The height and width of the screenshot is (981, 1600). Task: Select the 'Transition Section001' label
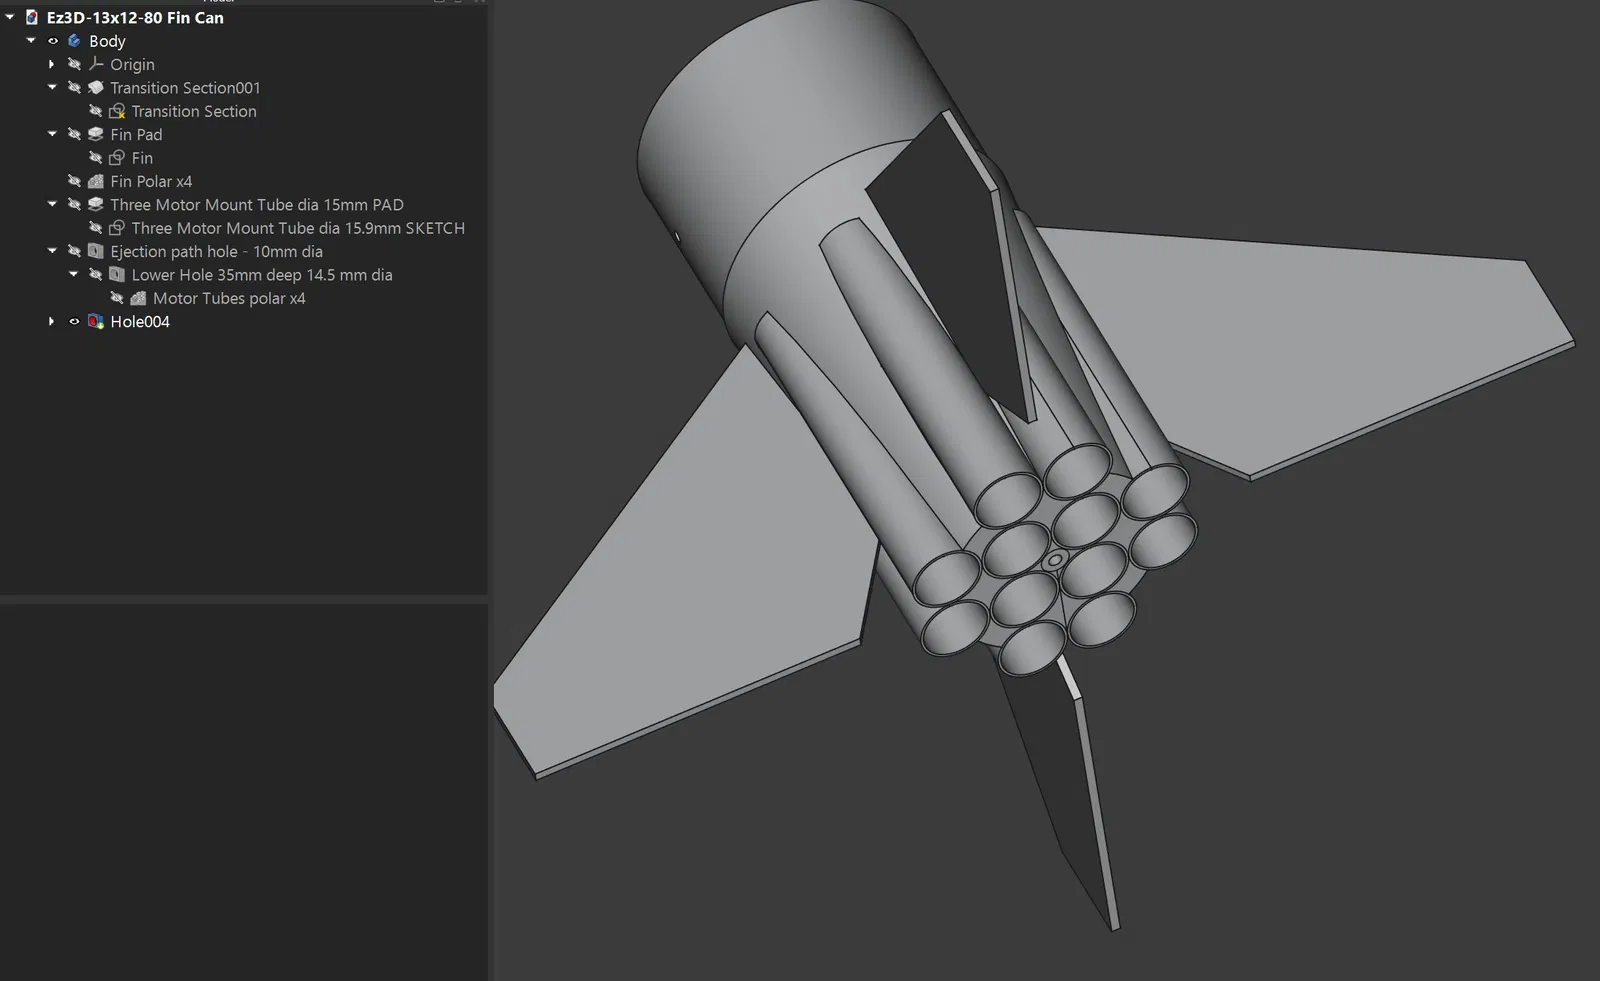tap(185, 88)
